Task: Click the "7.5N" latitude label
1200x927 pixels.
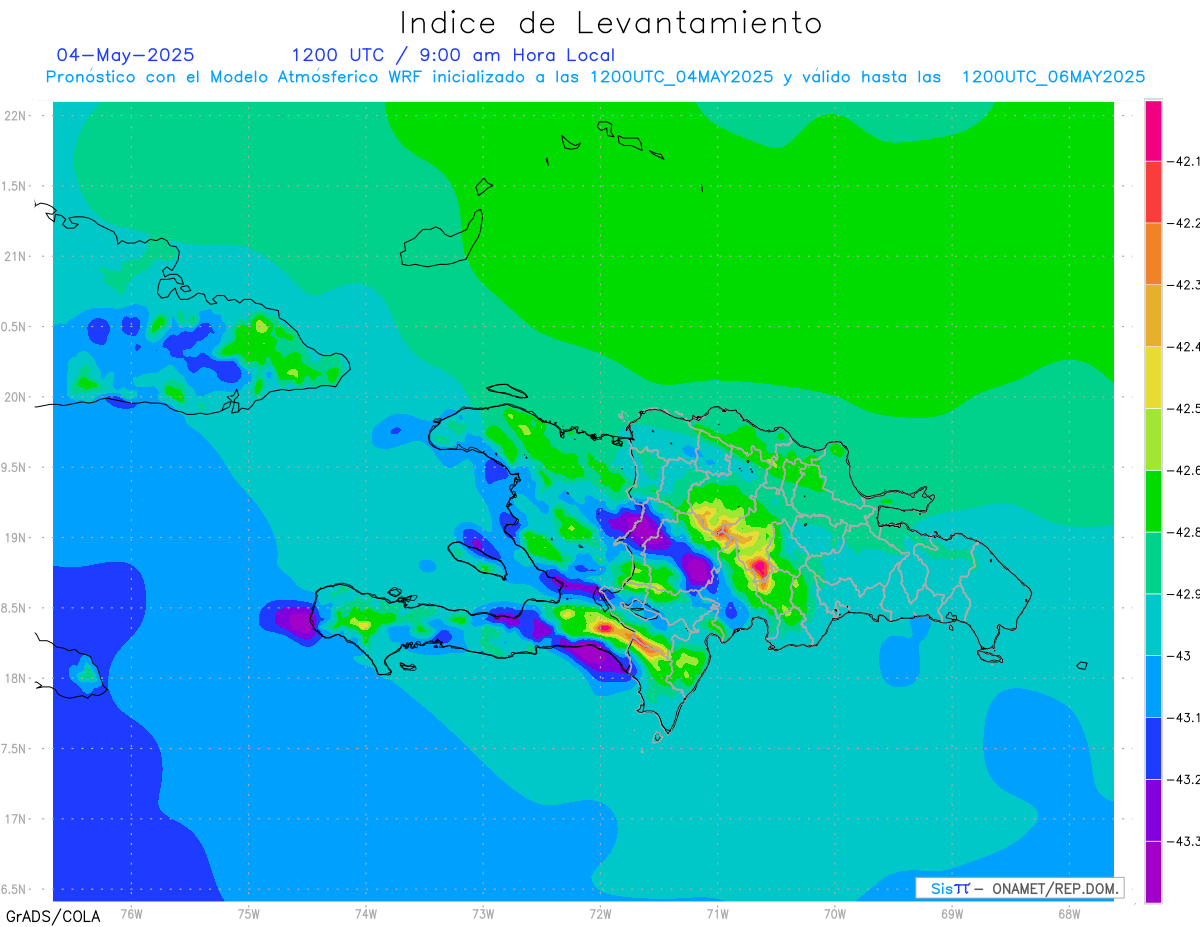Action: pyautogui.click(x=13, y=749)
